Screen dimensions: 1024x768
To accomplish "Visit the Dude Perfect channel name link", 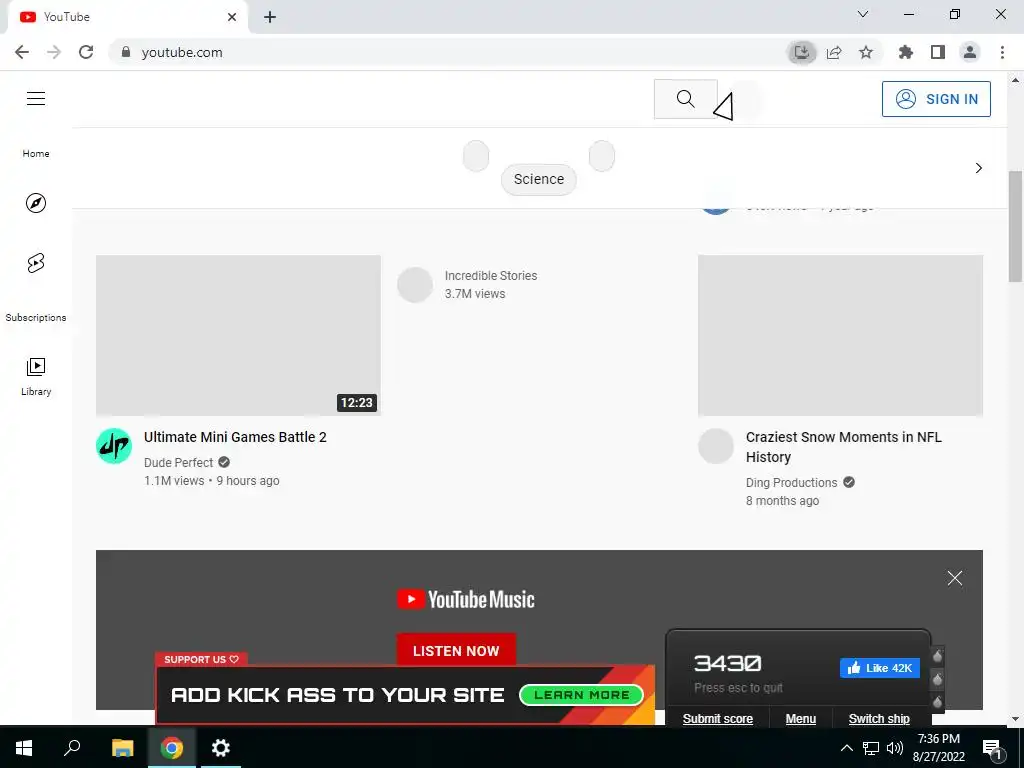I will [x=178, y=462].
